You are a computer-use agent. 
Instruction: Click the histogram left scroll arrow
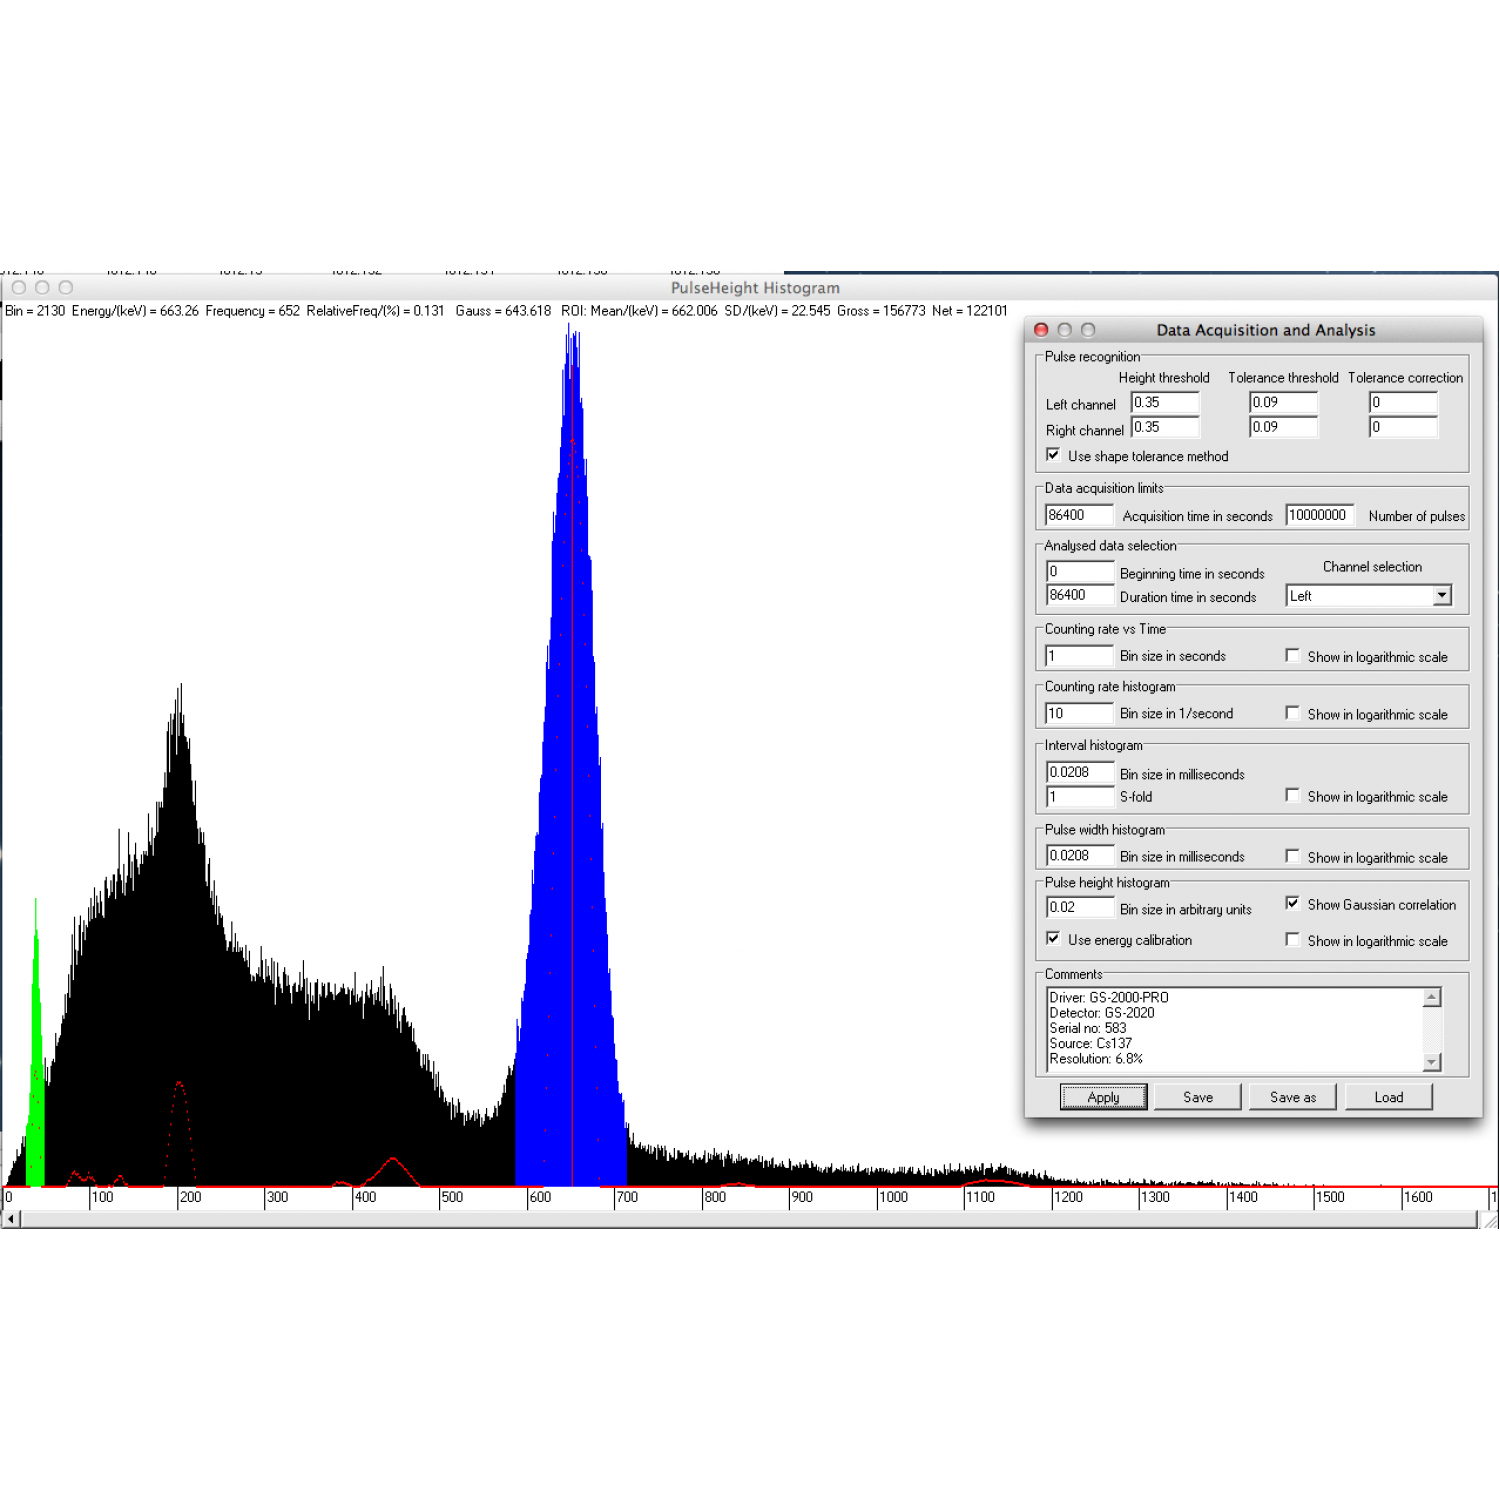pos(10,1219)
